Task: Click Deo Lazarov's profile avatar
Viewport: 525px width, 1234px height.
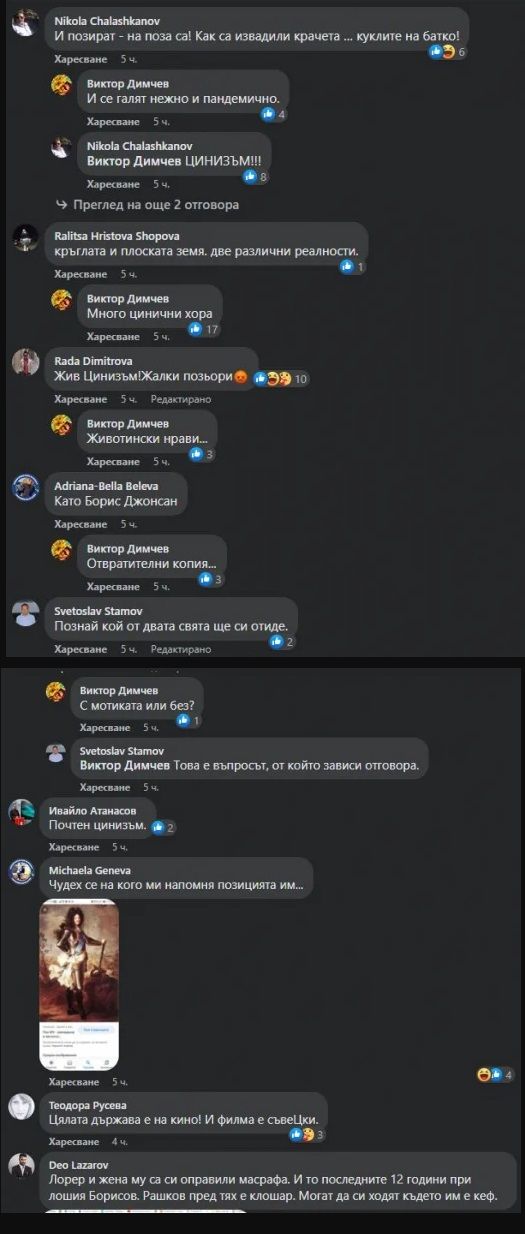Action: [22, 1166]
